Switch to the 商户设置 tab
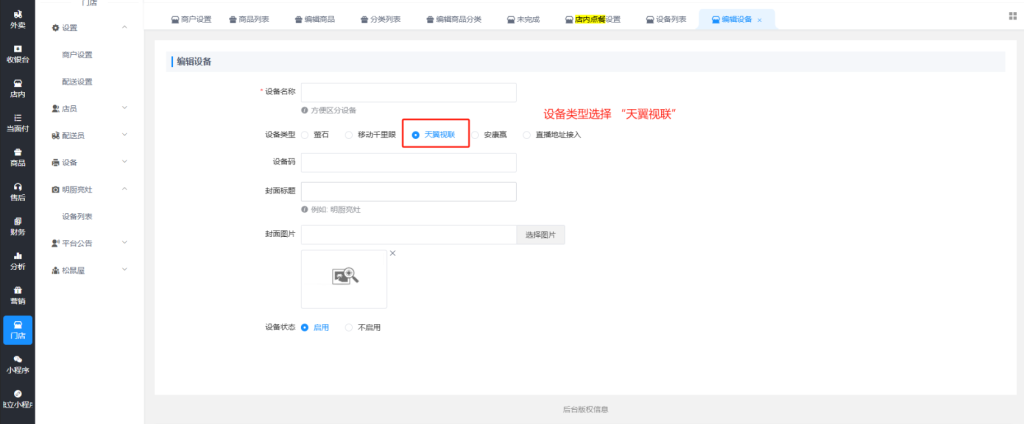Image resolution: width=1024 pixels, height=424 pixels. 191,20
